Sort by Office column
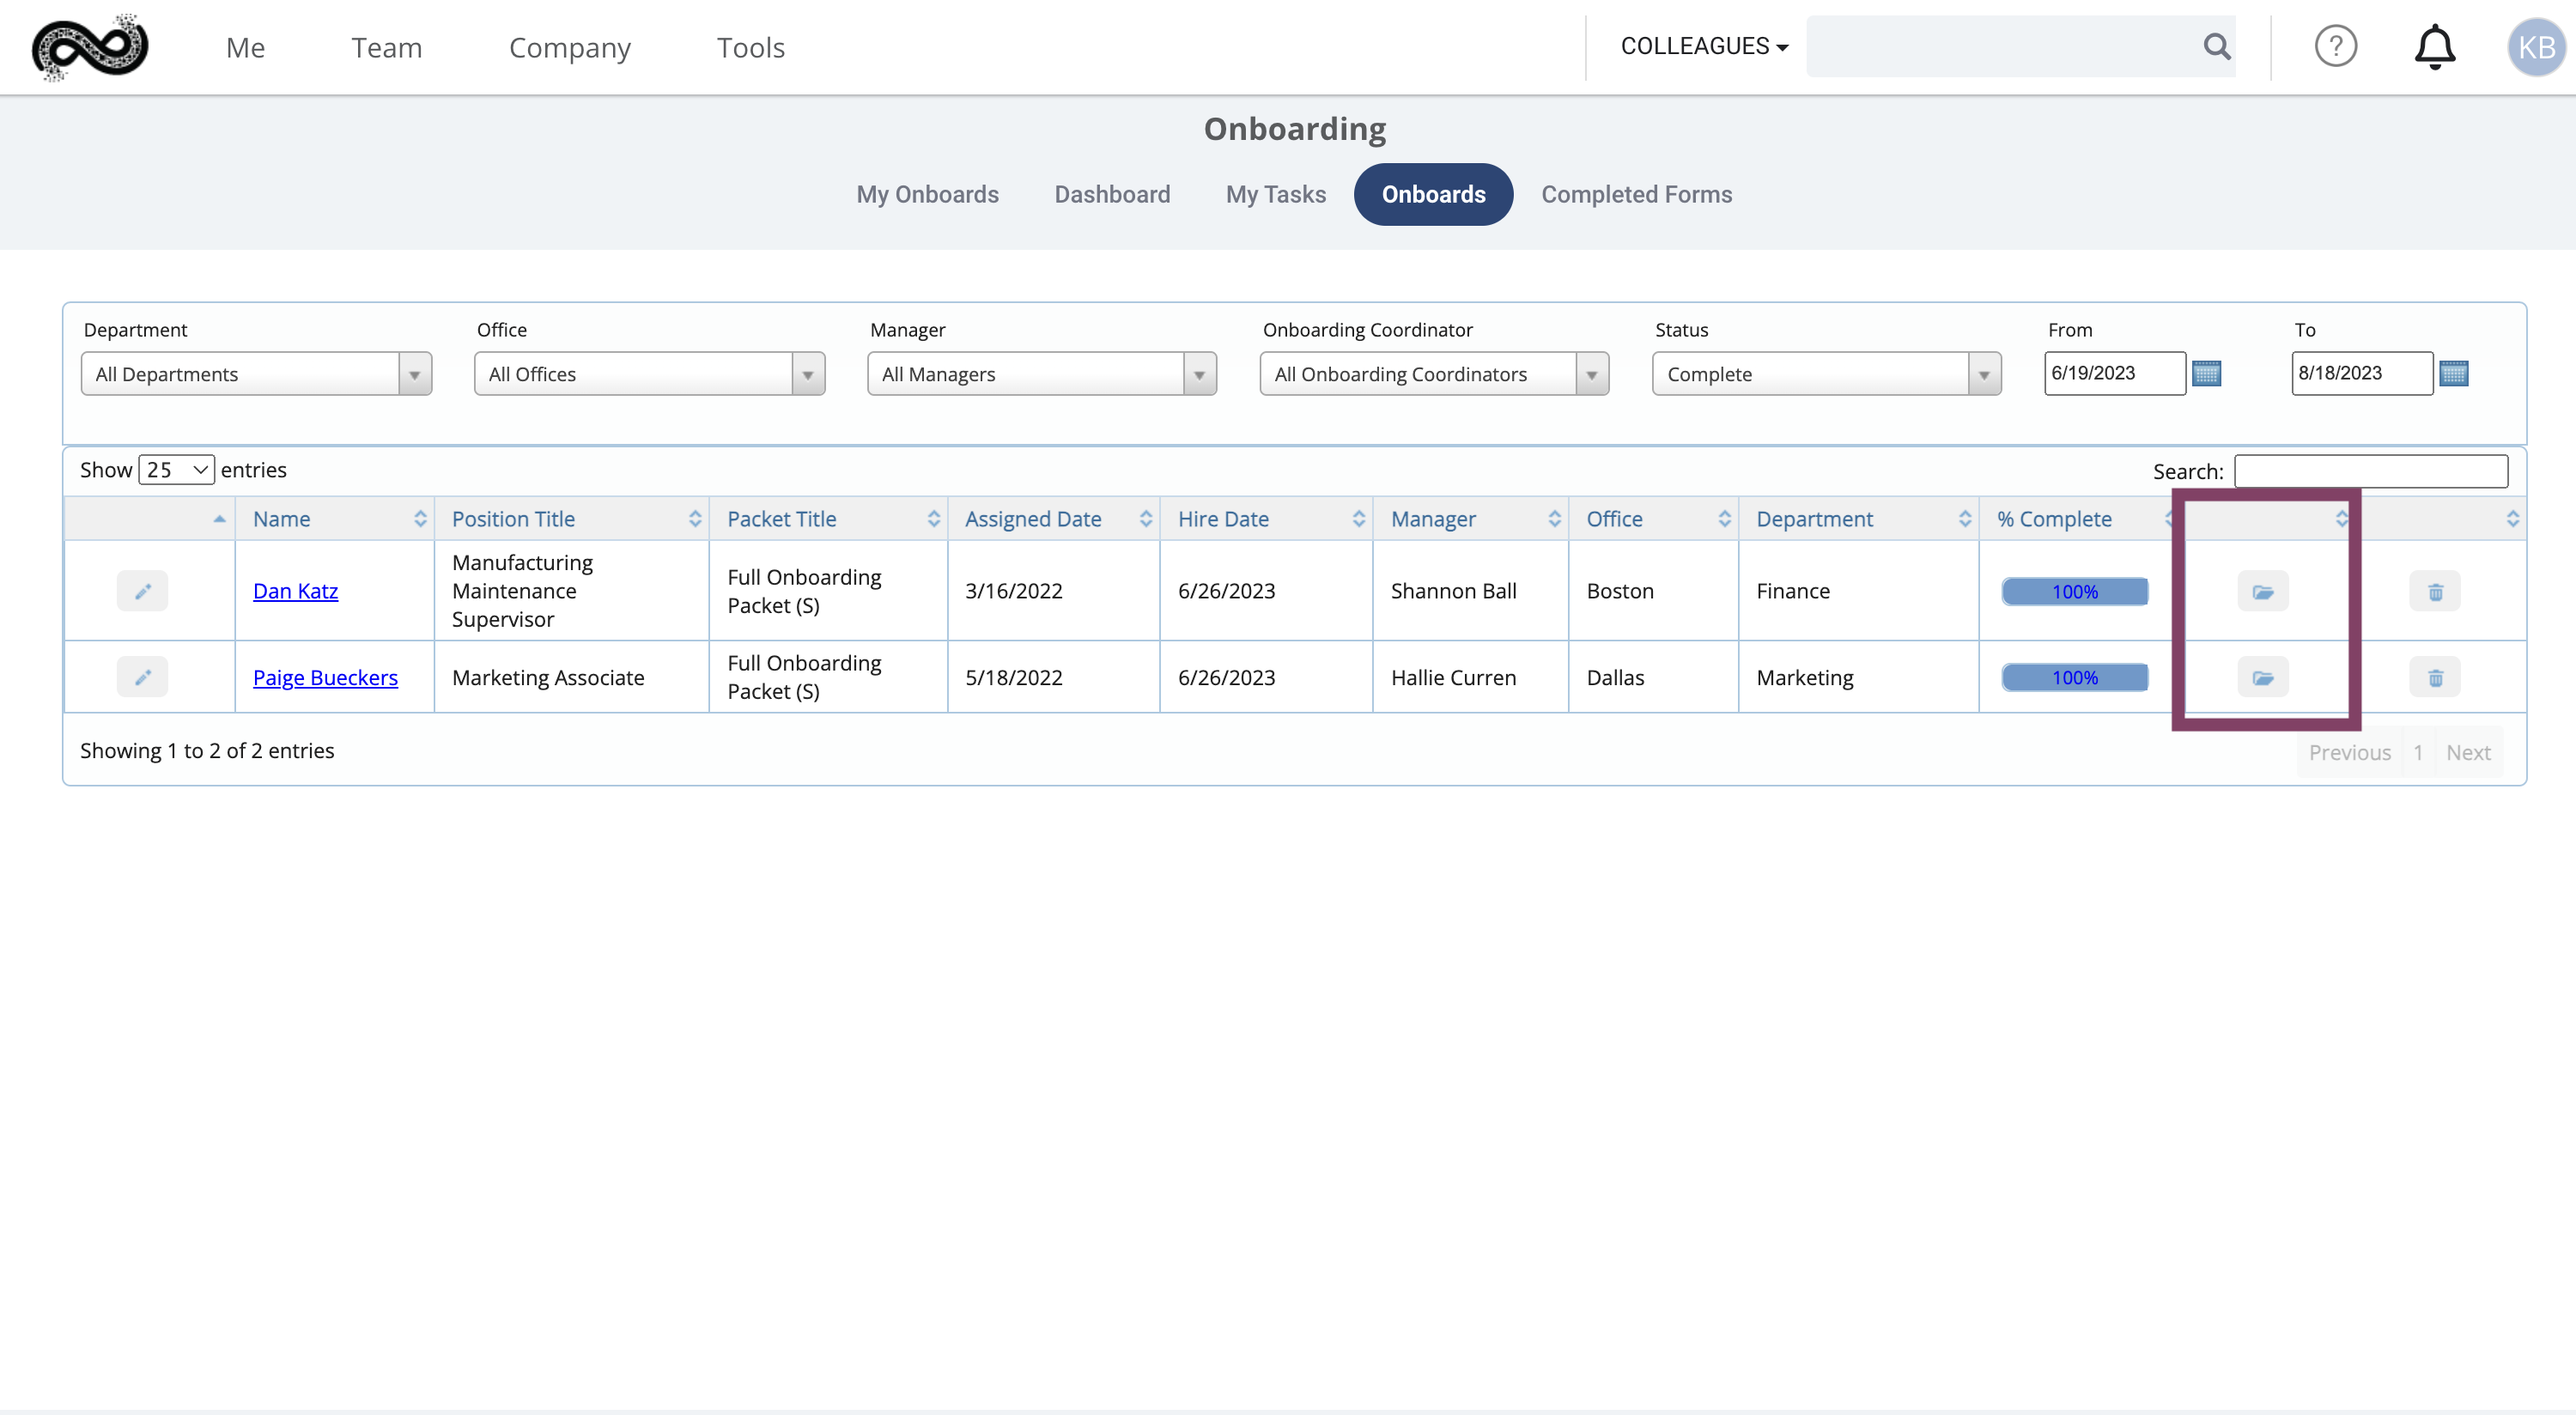Image resolution: width=2576 pixels, height=1415 pixels. 1653,519
